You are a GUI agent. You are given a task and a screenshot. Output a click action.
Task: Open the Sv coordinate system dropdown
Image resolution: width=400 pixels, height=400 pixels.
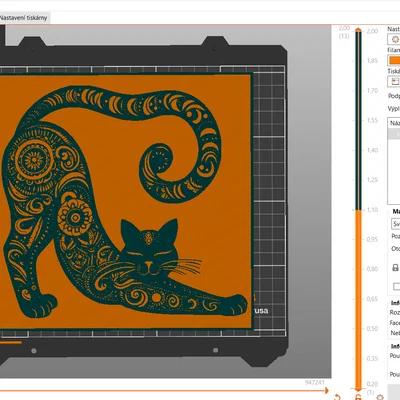(396, 224)
